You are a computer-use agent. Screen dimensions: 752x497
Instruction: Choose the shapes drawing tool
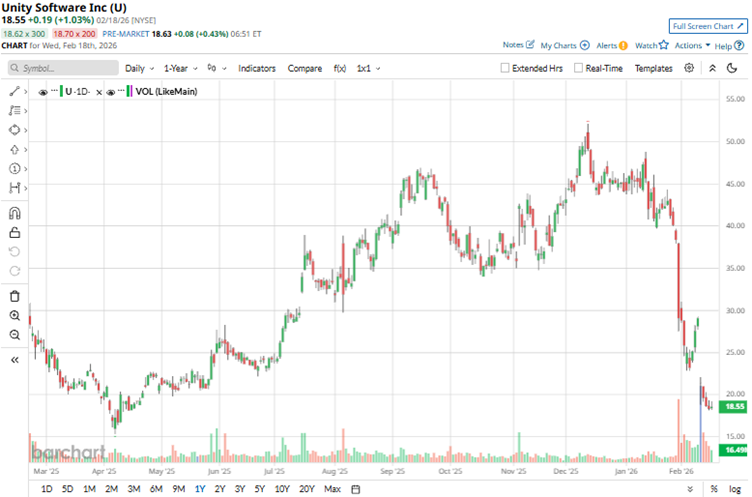pyautogui.click(x=14, y=130)
